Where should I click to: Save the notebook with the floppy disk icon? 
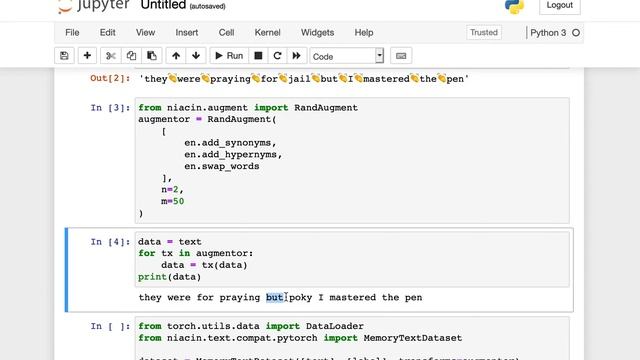[x=64, y=56]
